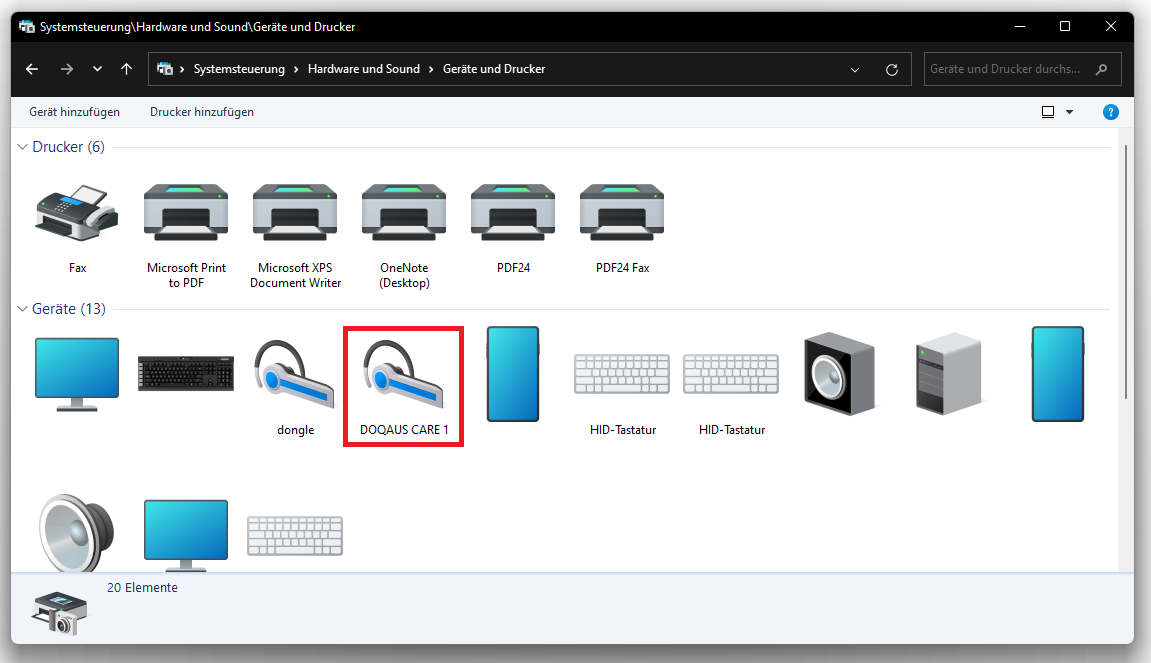Collapse the Drucker (6) group
Image resolution: width=1151 pixels, height=663 pixels.
23,148
